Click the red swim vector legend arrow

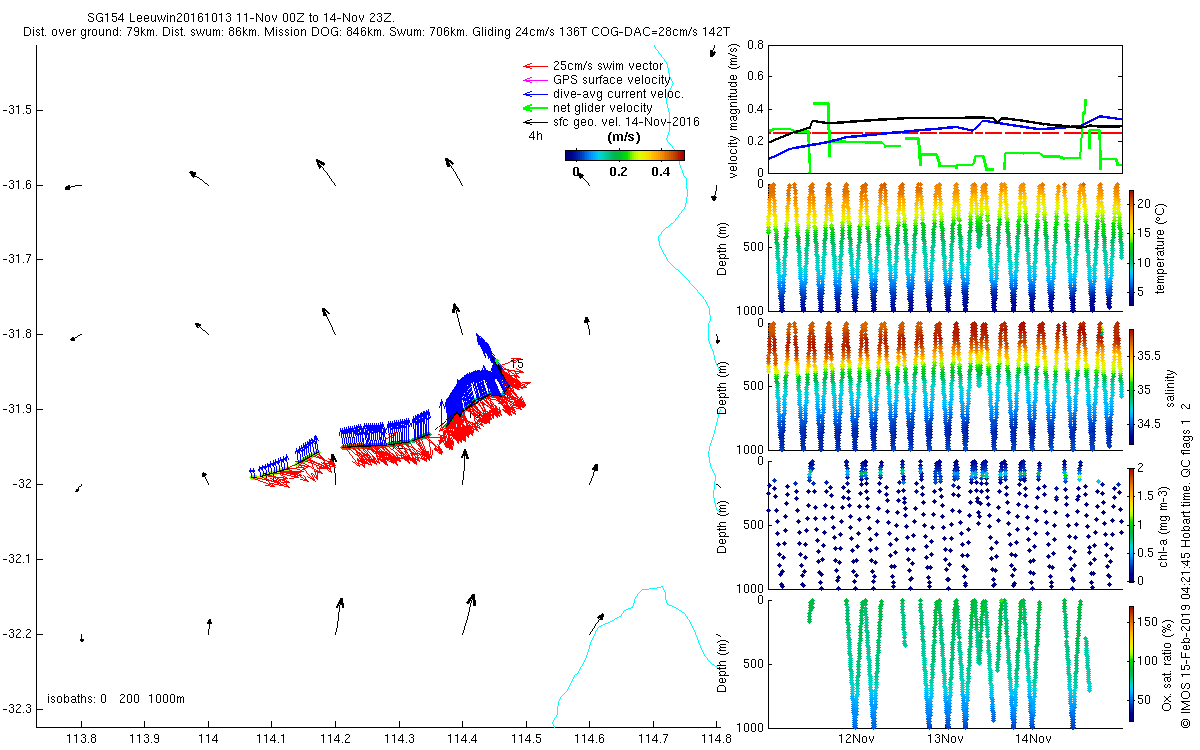click(x=533, y=66)
